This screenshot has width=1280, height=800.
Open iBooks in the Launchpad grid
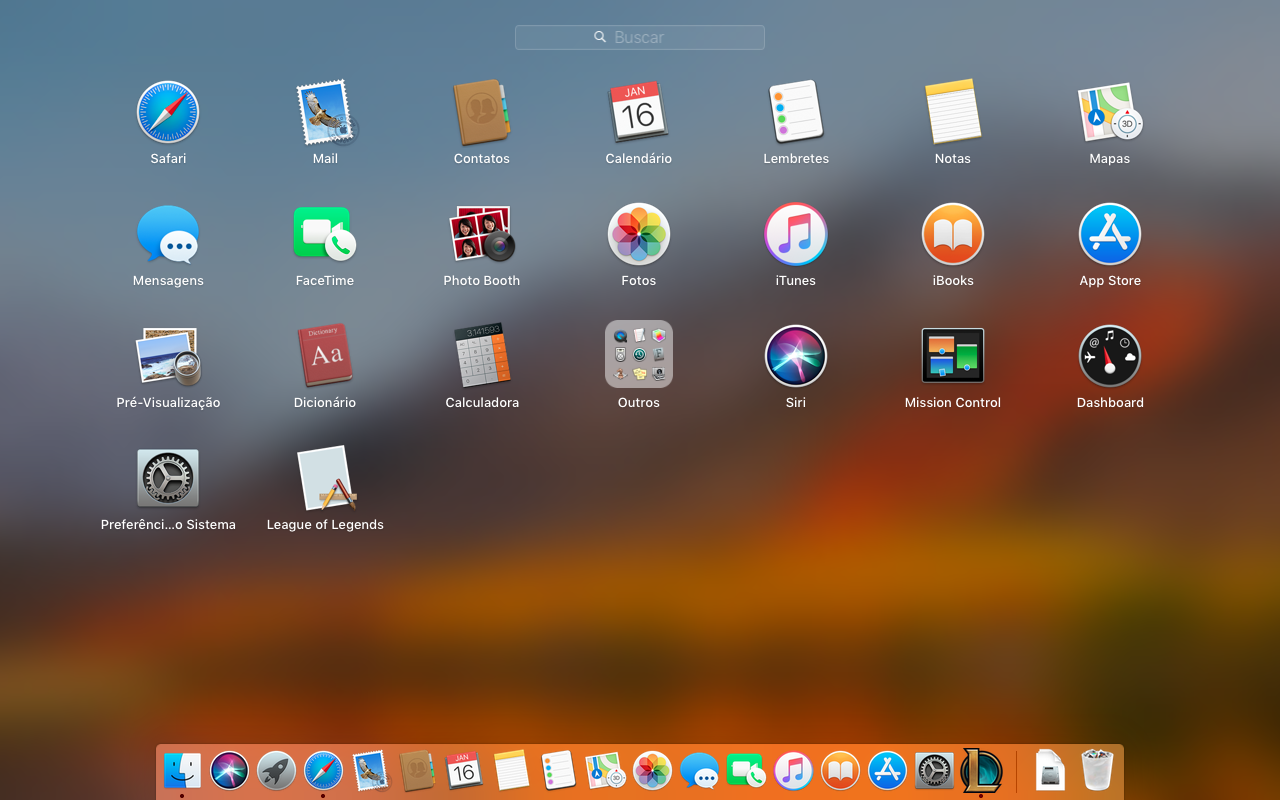click(x=953, y=234)
